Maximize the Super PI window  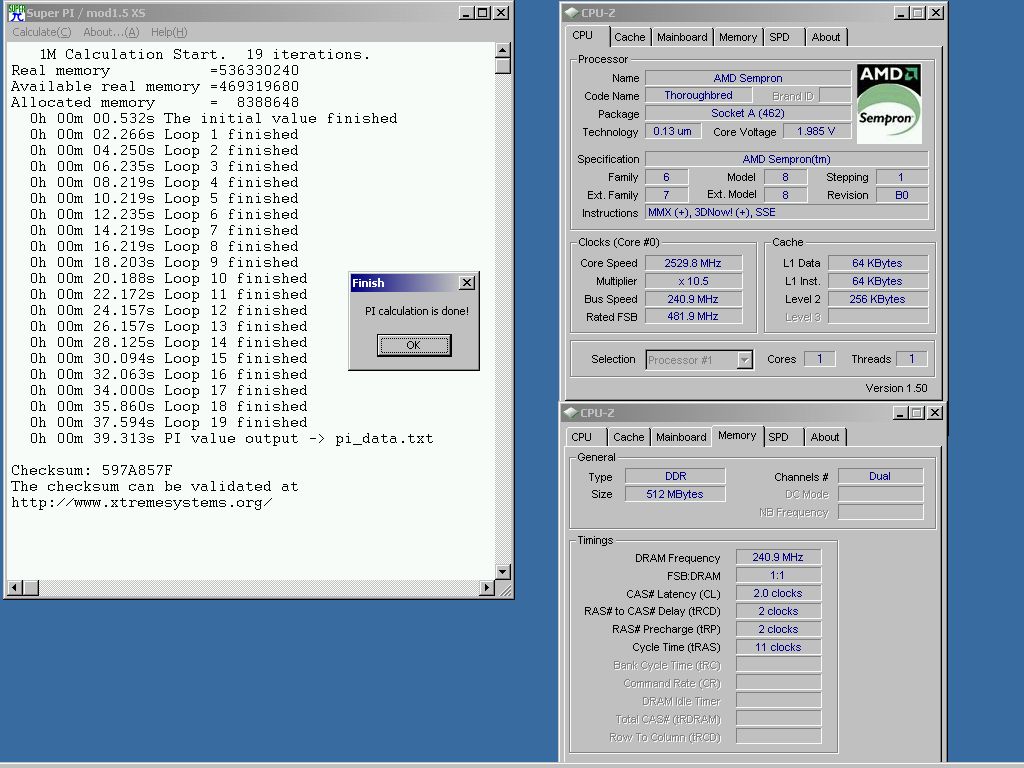483,12
